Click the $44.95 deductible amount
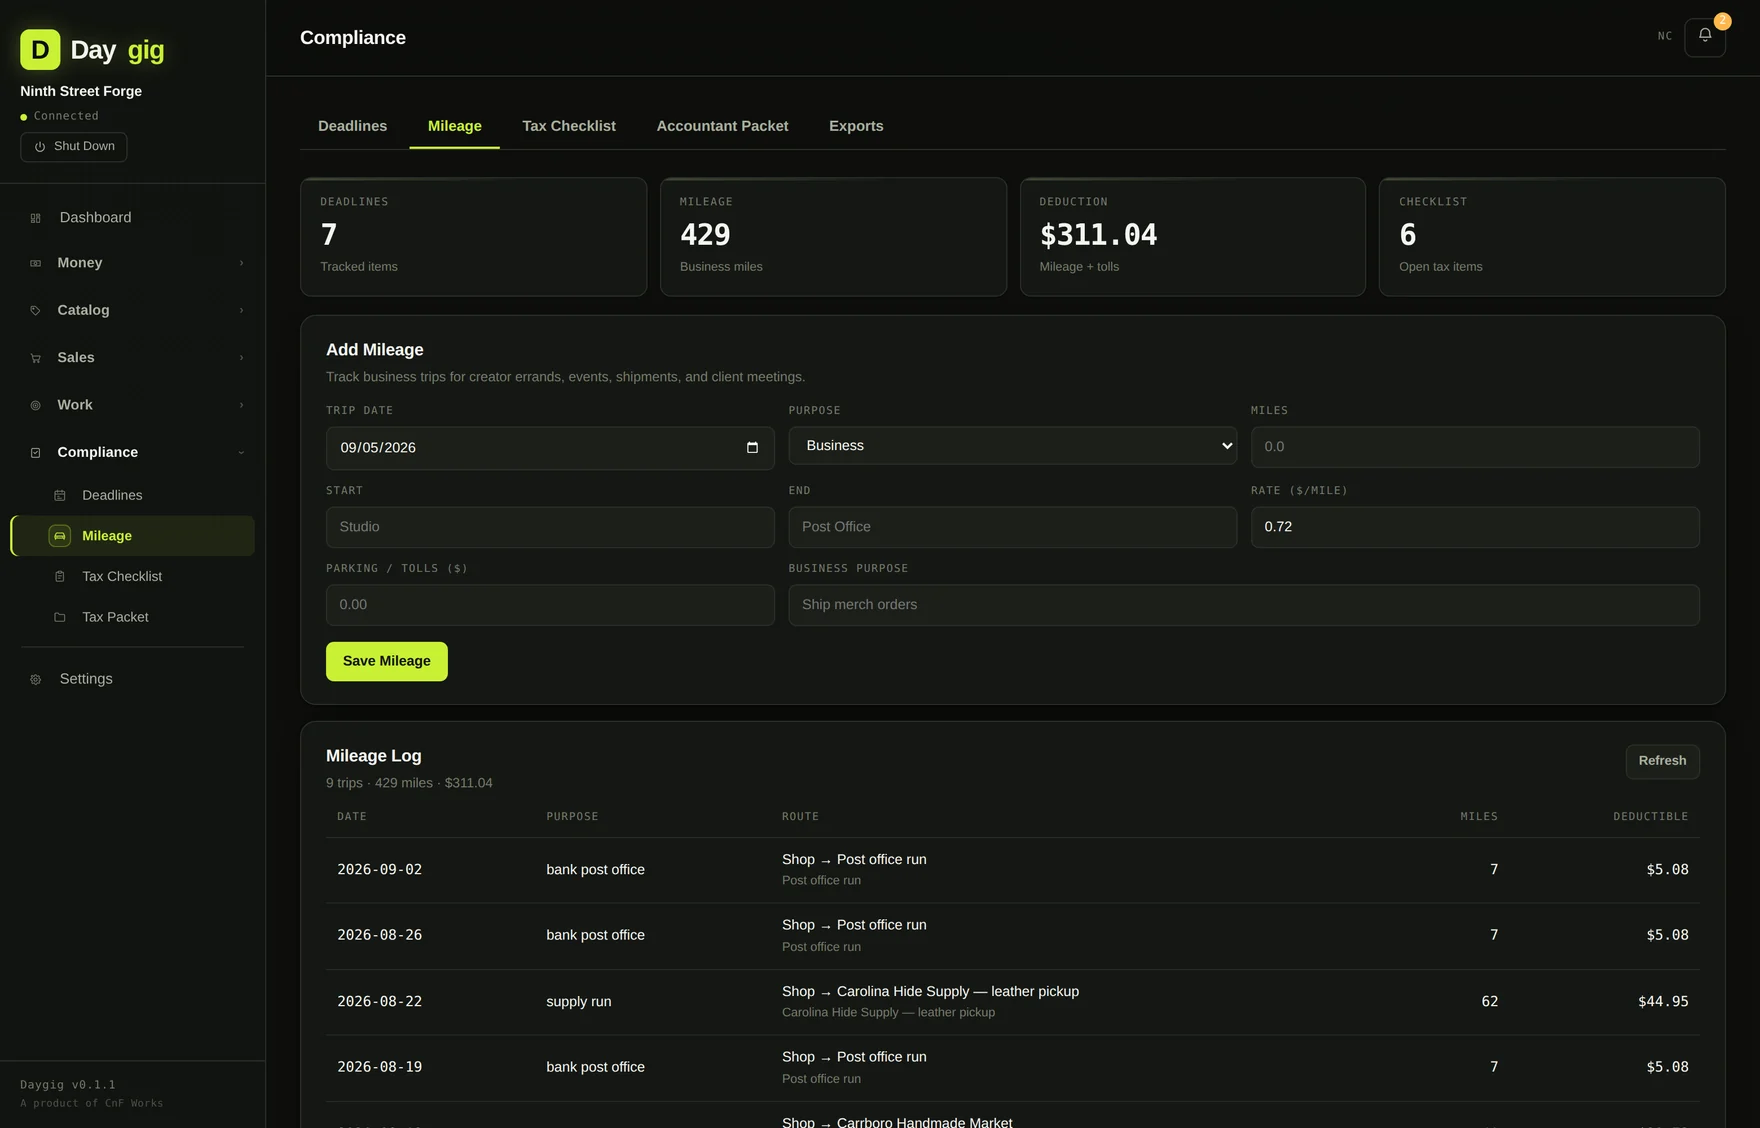 pyautogui.click(x=1663, y=1002)
